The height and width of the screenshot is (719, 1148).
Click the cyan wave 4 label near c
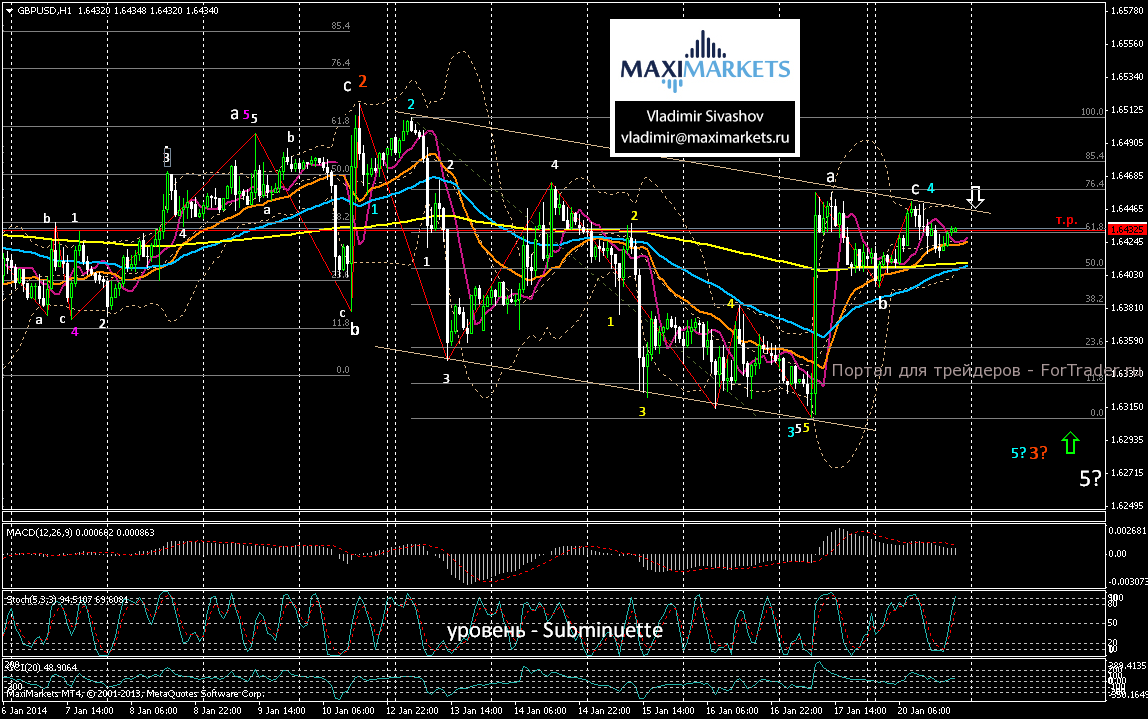(x=930, y=188)
